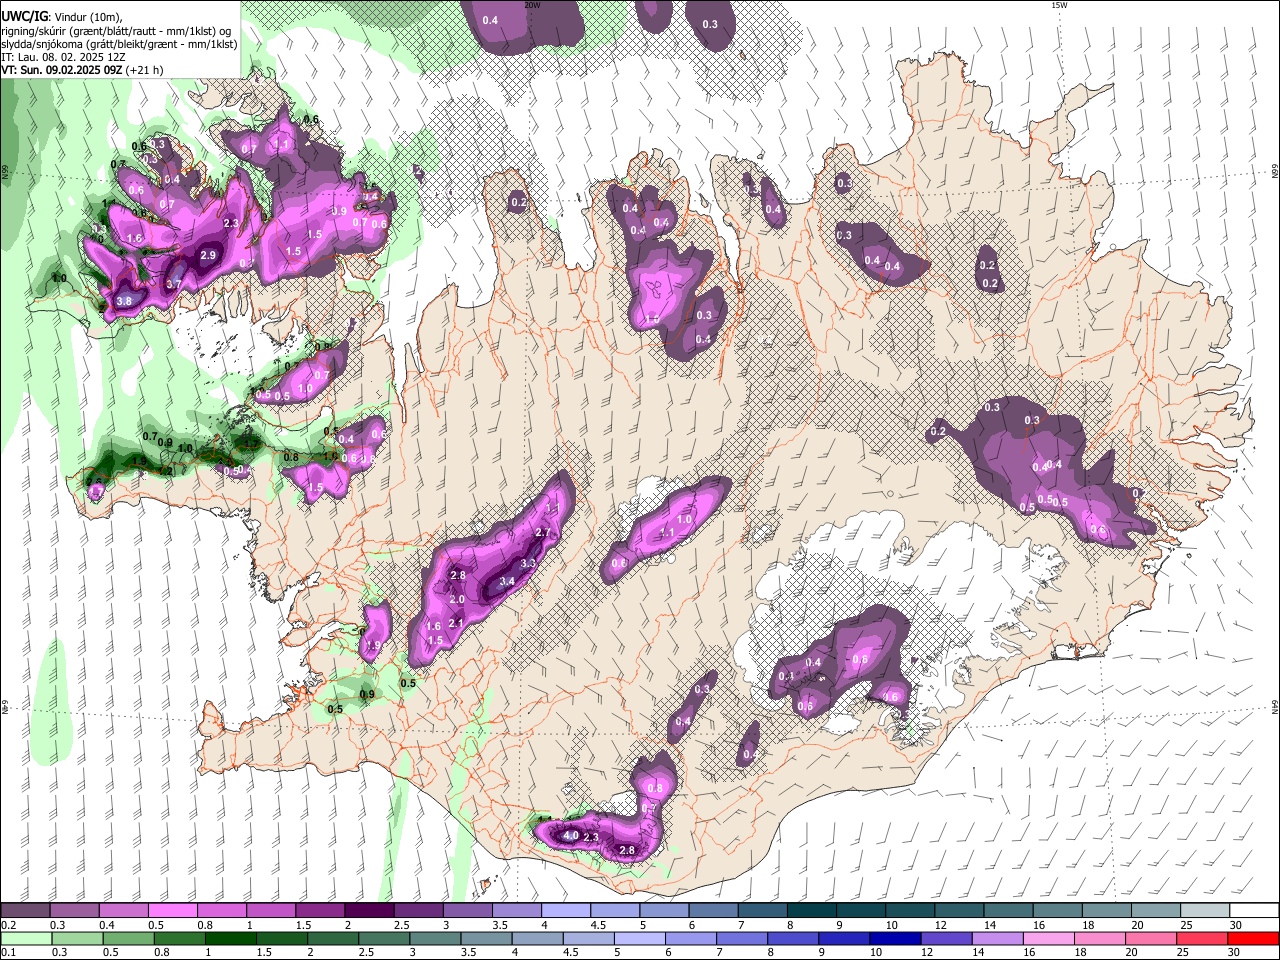This screenshot has width=1280, height=960.
Task: Pick the 25–30 crimson swatch in lower legend row
Action: point(1203,938)
